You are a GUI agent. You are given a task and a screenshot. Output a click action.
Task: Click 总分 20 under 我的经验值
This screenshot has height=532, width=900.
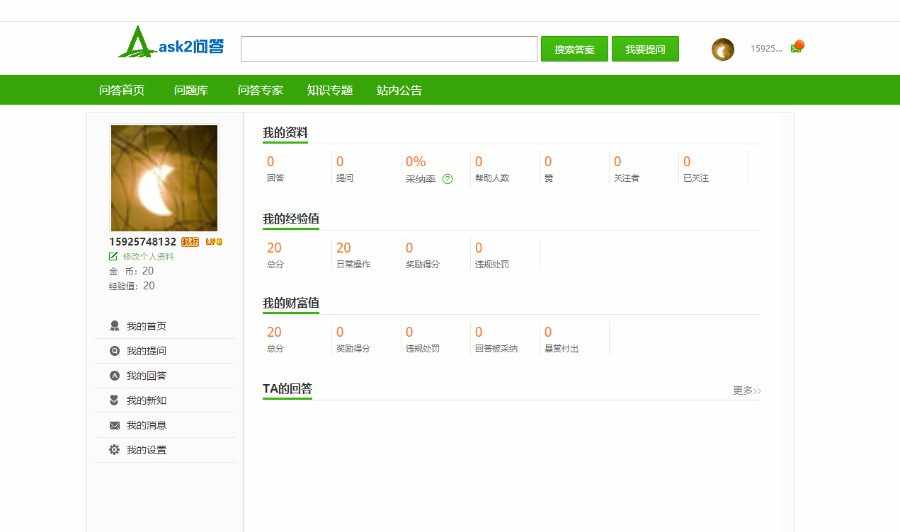coord(274,255)
